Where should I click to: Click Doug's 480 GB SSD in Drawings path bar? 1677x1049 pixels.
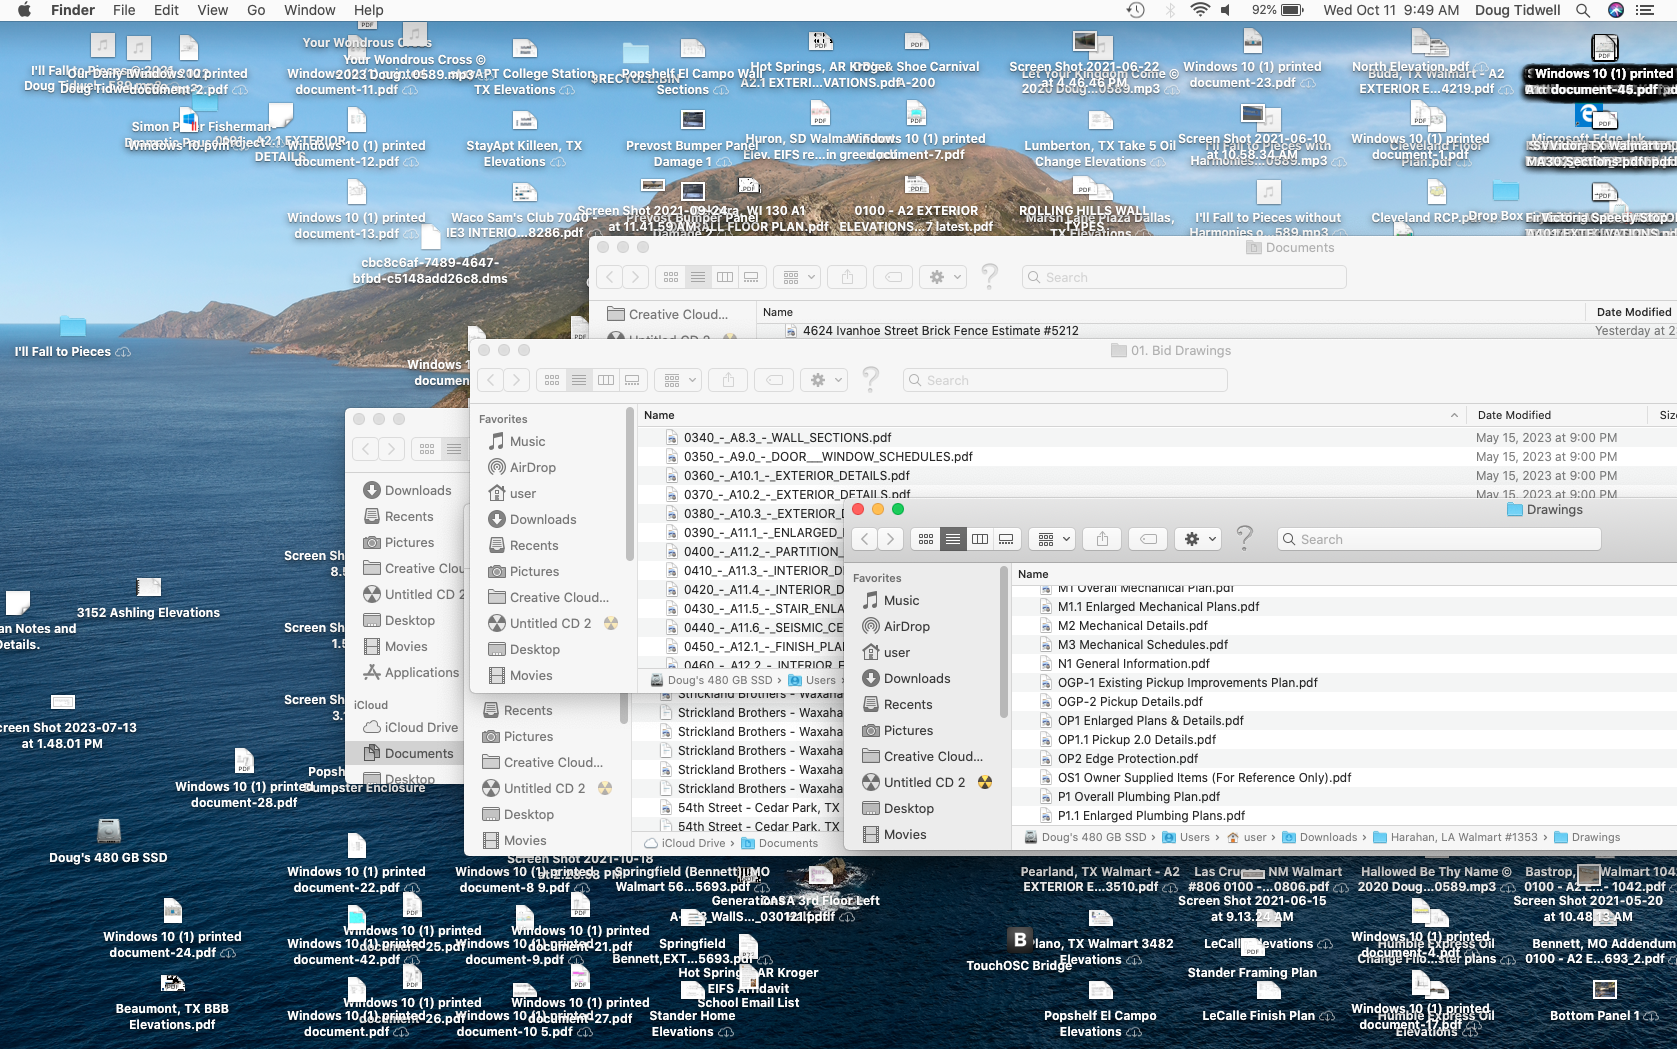pos(1085,837)
